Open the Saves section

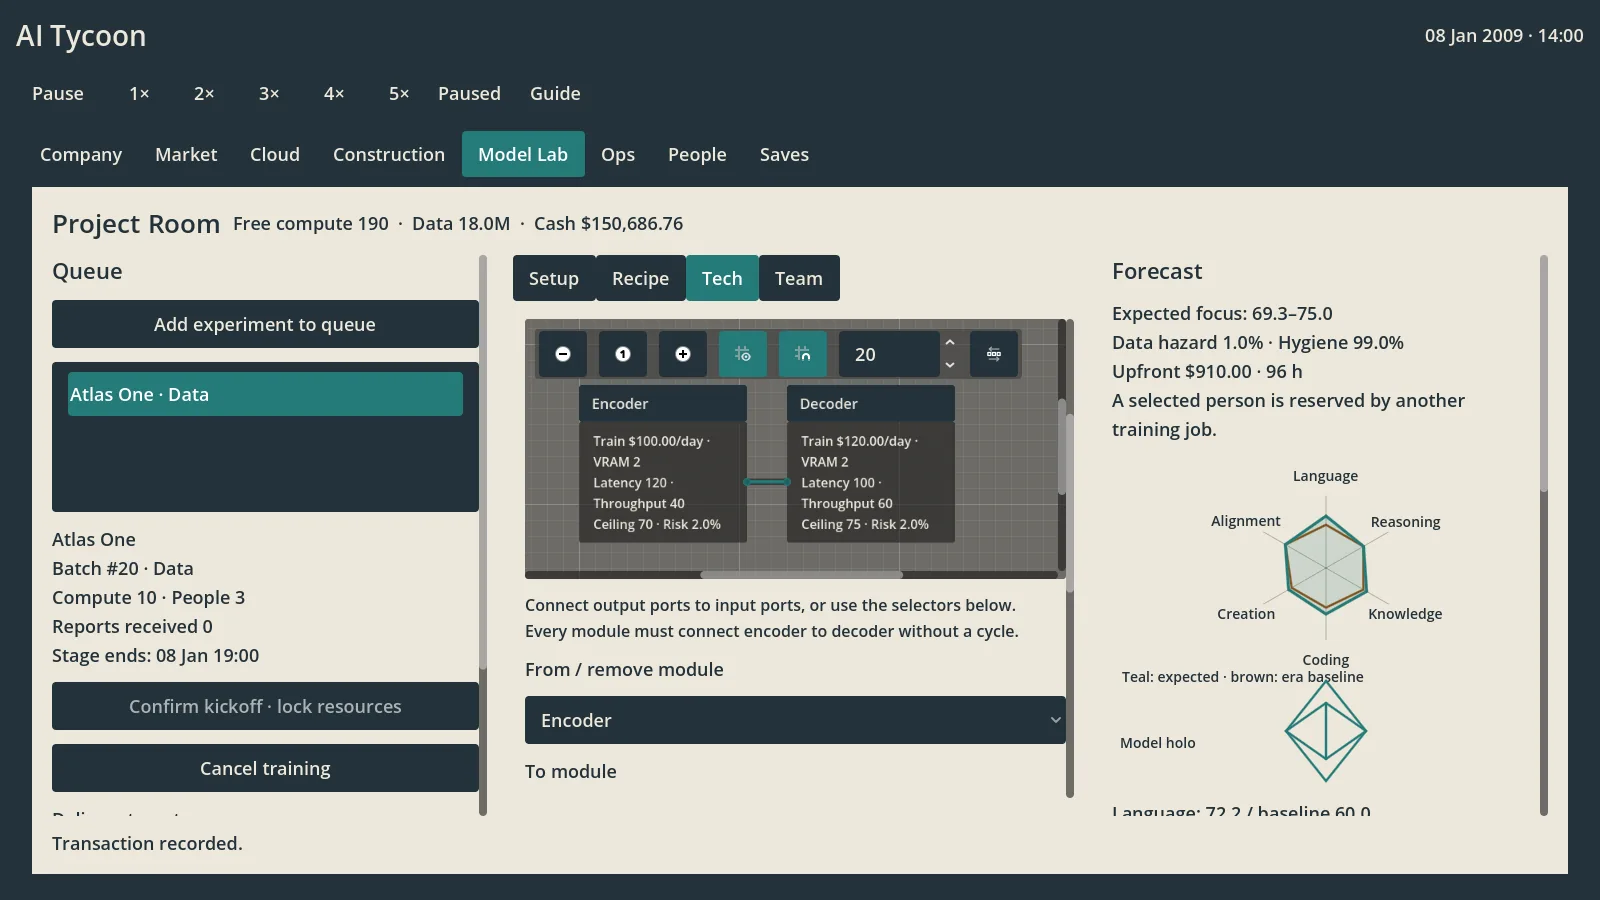coord(784,154)
